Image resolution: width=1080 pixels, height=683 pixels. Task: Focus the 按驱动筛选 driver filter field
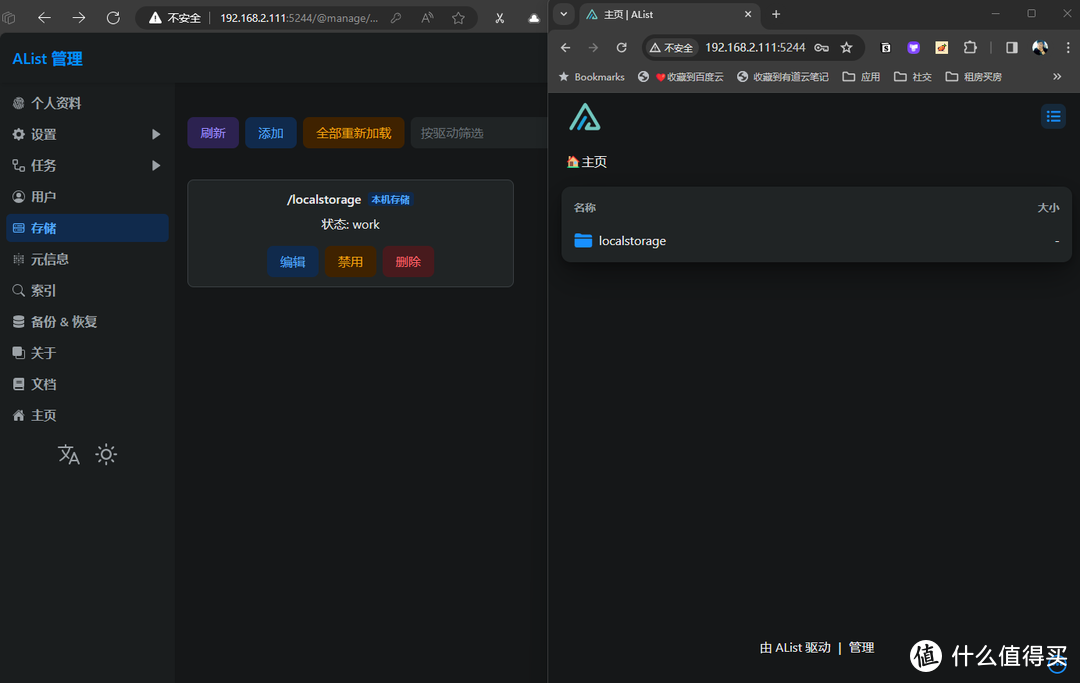479,133
